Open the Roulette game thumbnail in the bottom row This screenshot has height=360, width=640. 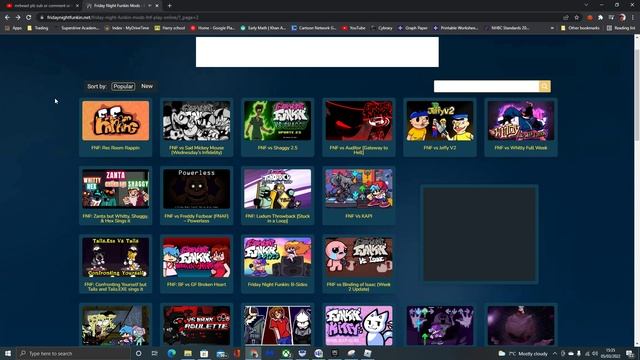pyautogui.click(x=196, y=326)
